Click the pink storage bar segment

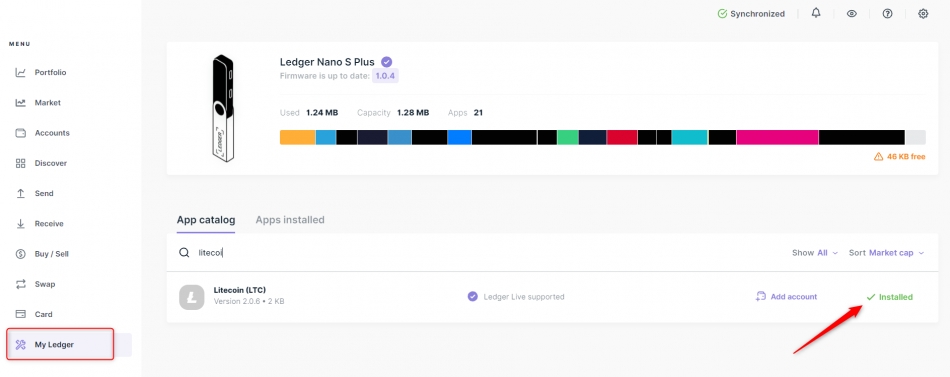(x=777, y=137)
